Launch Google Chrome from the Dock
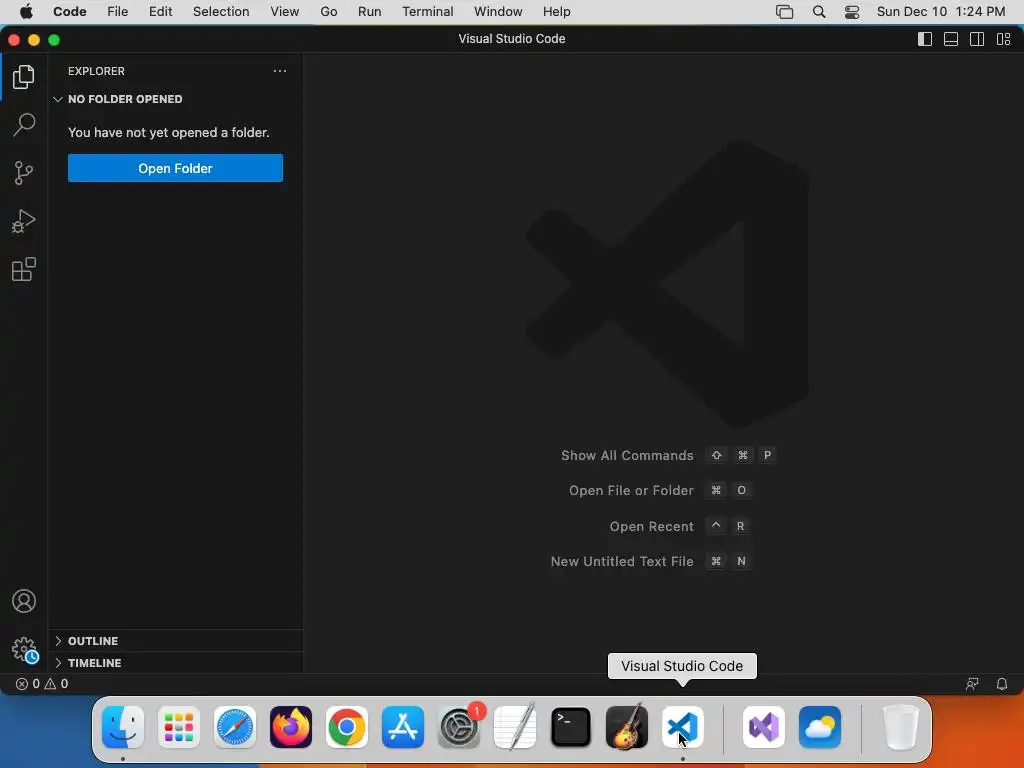 click(x=347, y=727)
